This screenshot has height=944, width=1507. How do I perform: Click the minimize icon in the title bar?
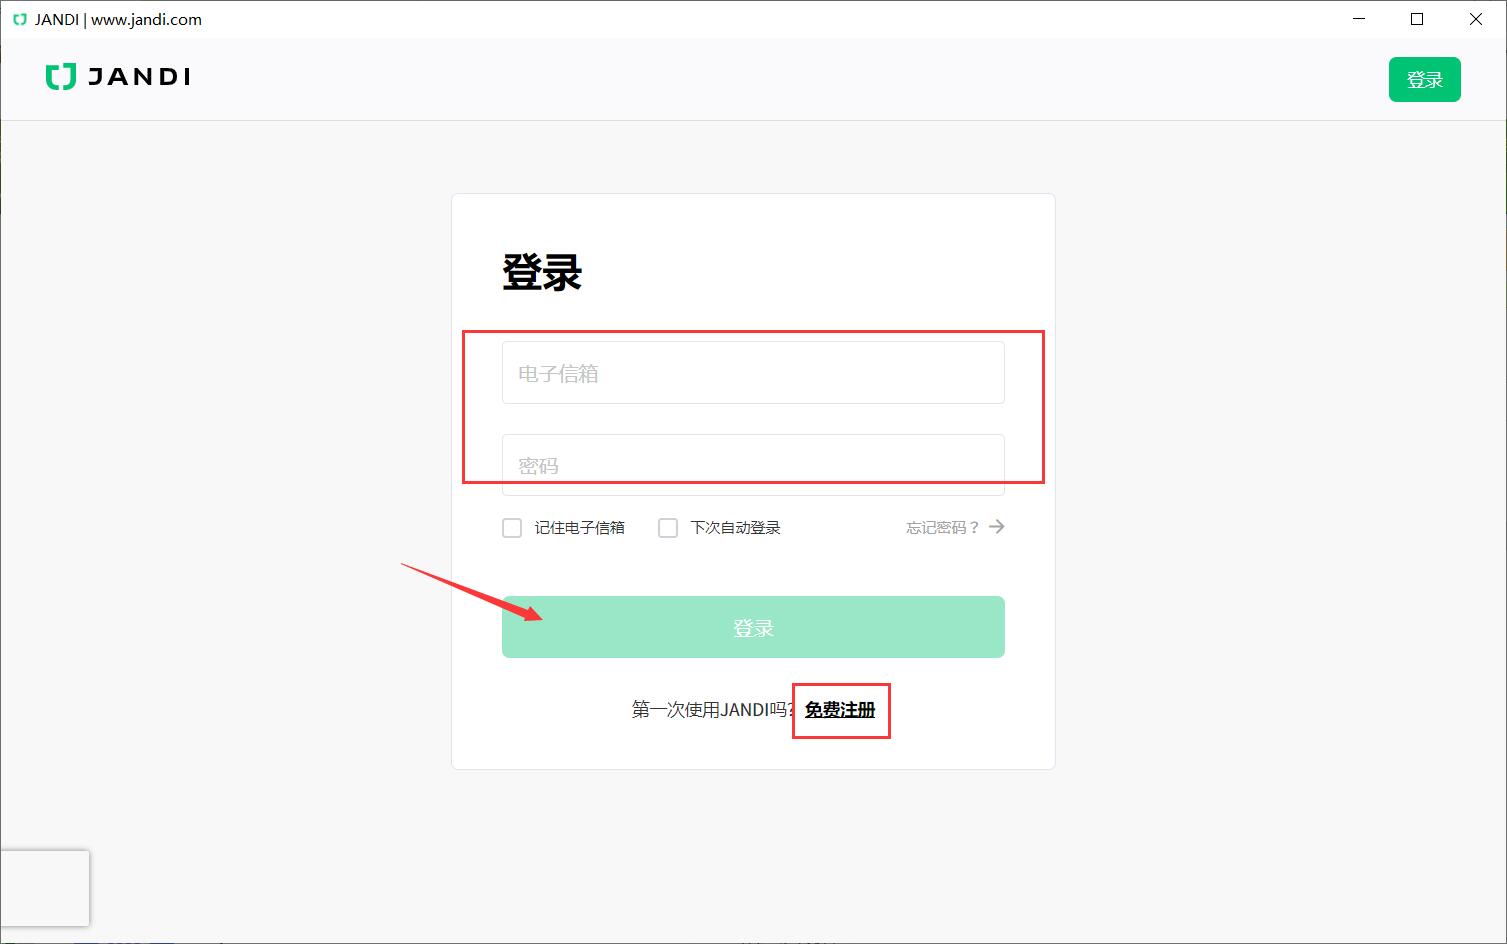pyautogui.click(x=1358, y=18)
